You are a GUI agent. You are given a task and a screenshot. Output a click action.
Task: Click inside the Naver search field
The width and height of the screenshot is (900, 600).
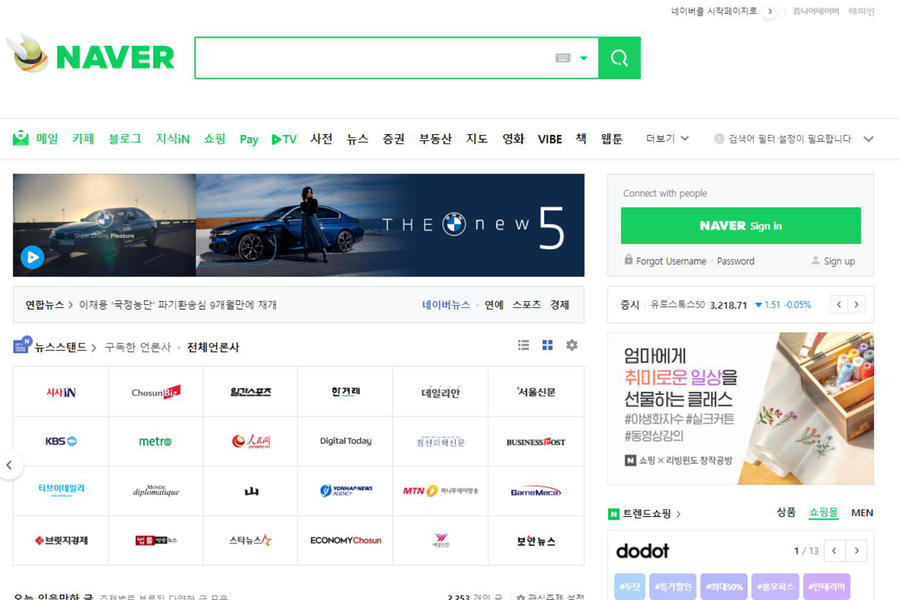(370, 58)
